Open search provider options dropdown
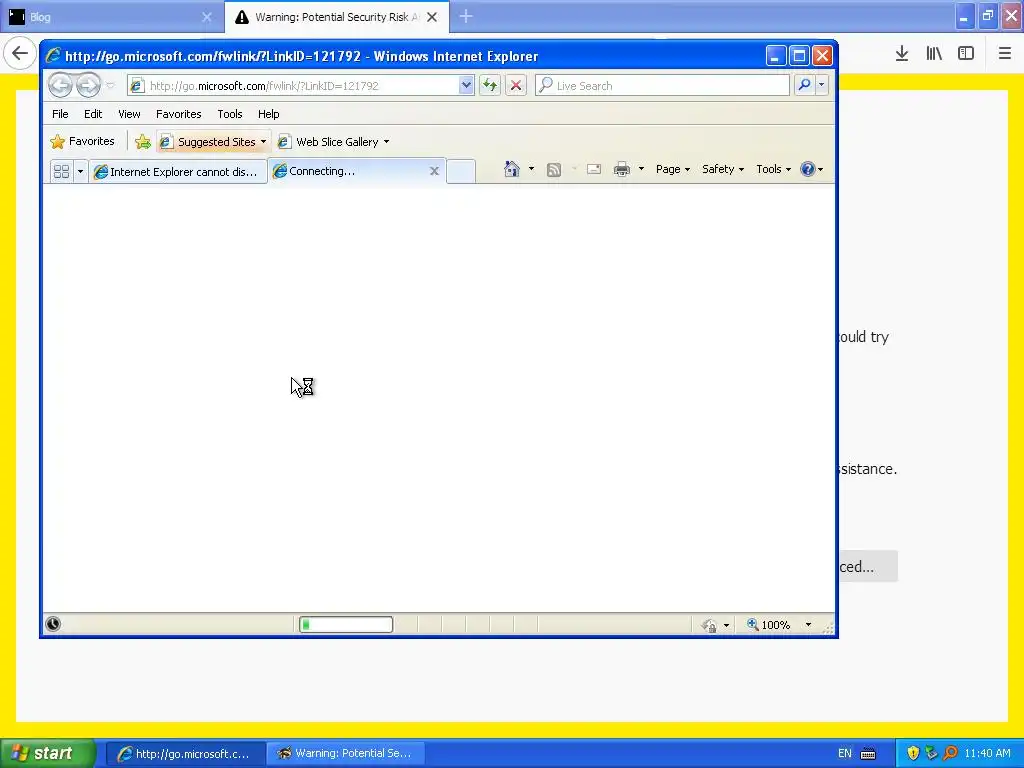 822,85
